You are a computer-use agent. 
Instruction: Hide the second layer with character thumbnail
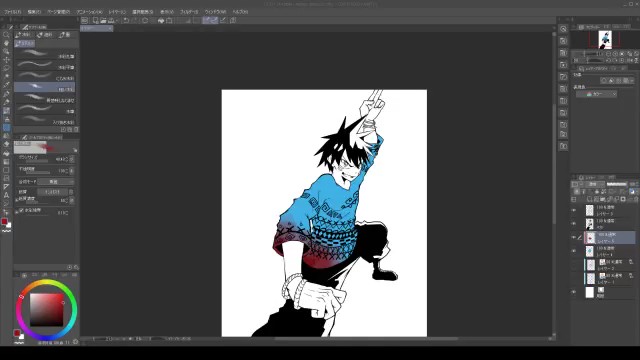[574, 224]
